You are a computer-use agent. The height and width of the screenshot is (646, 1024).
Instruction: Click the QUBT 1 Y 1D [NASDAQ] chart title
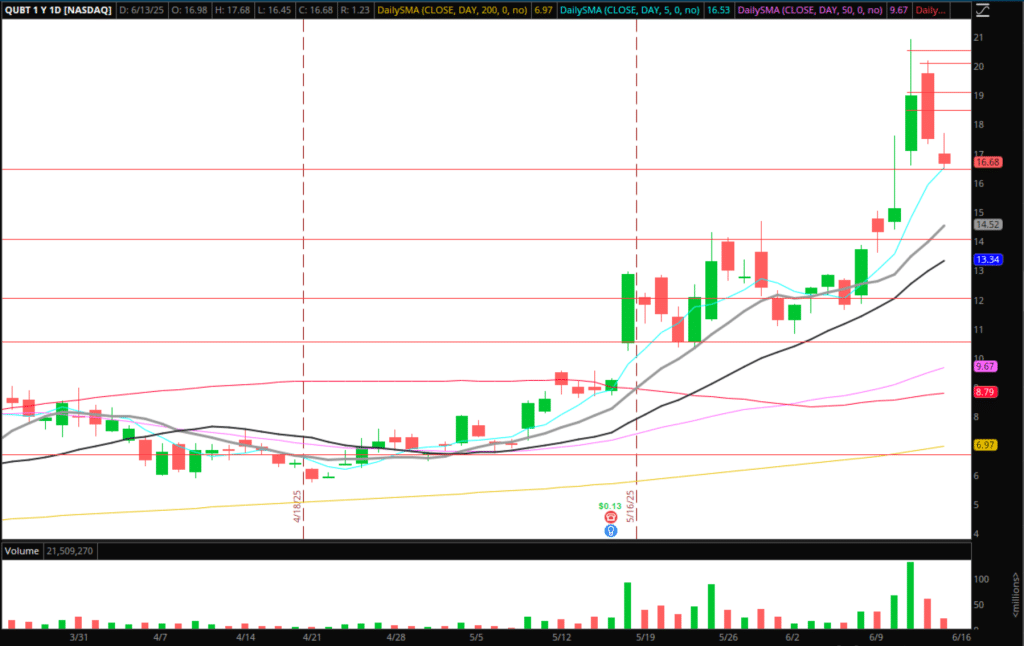[58, 10]
